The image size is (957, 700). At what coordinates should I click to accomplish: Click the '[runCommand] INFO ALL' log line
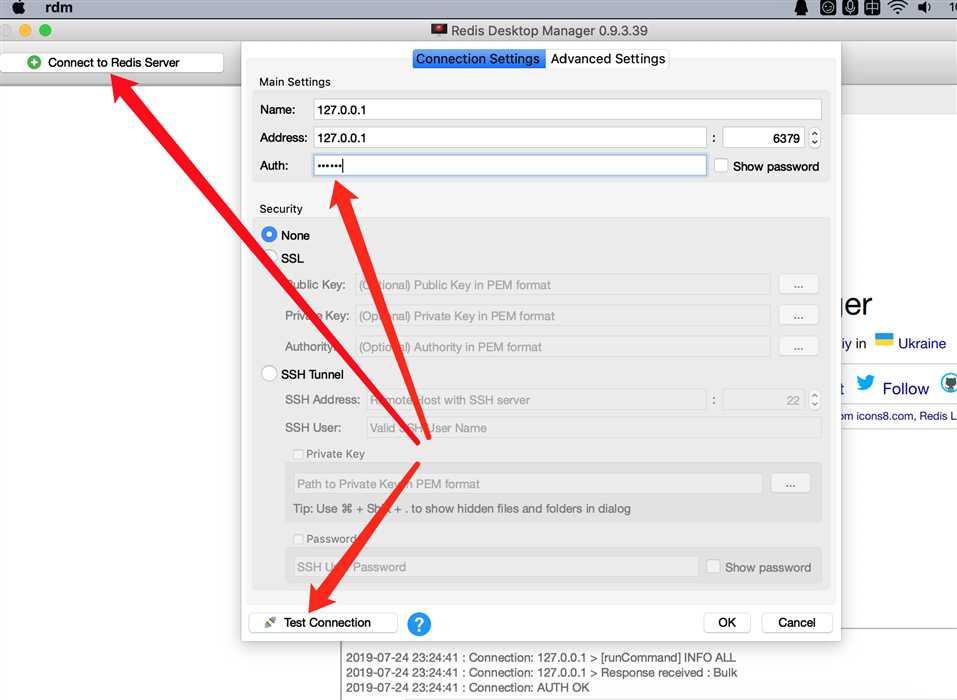541,658
